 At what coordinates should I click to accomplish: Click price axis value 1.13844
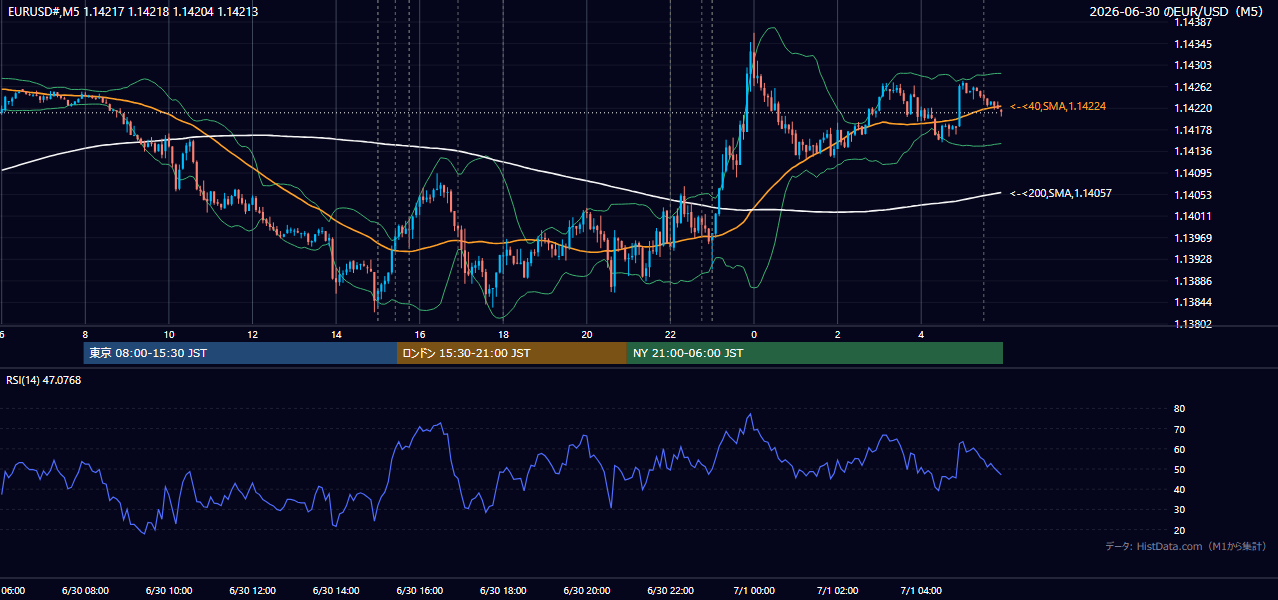1193,302
